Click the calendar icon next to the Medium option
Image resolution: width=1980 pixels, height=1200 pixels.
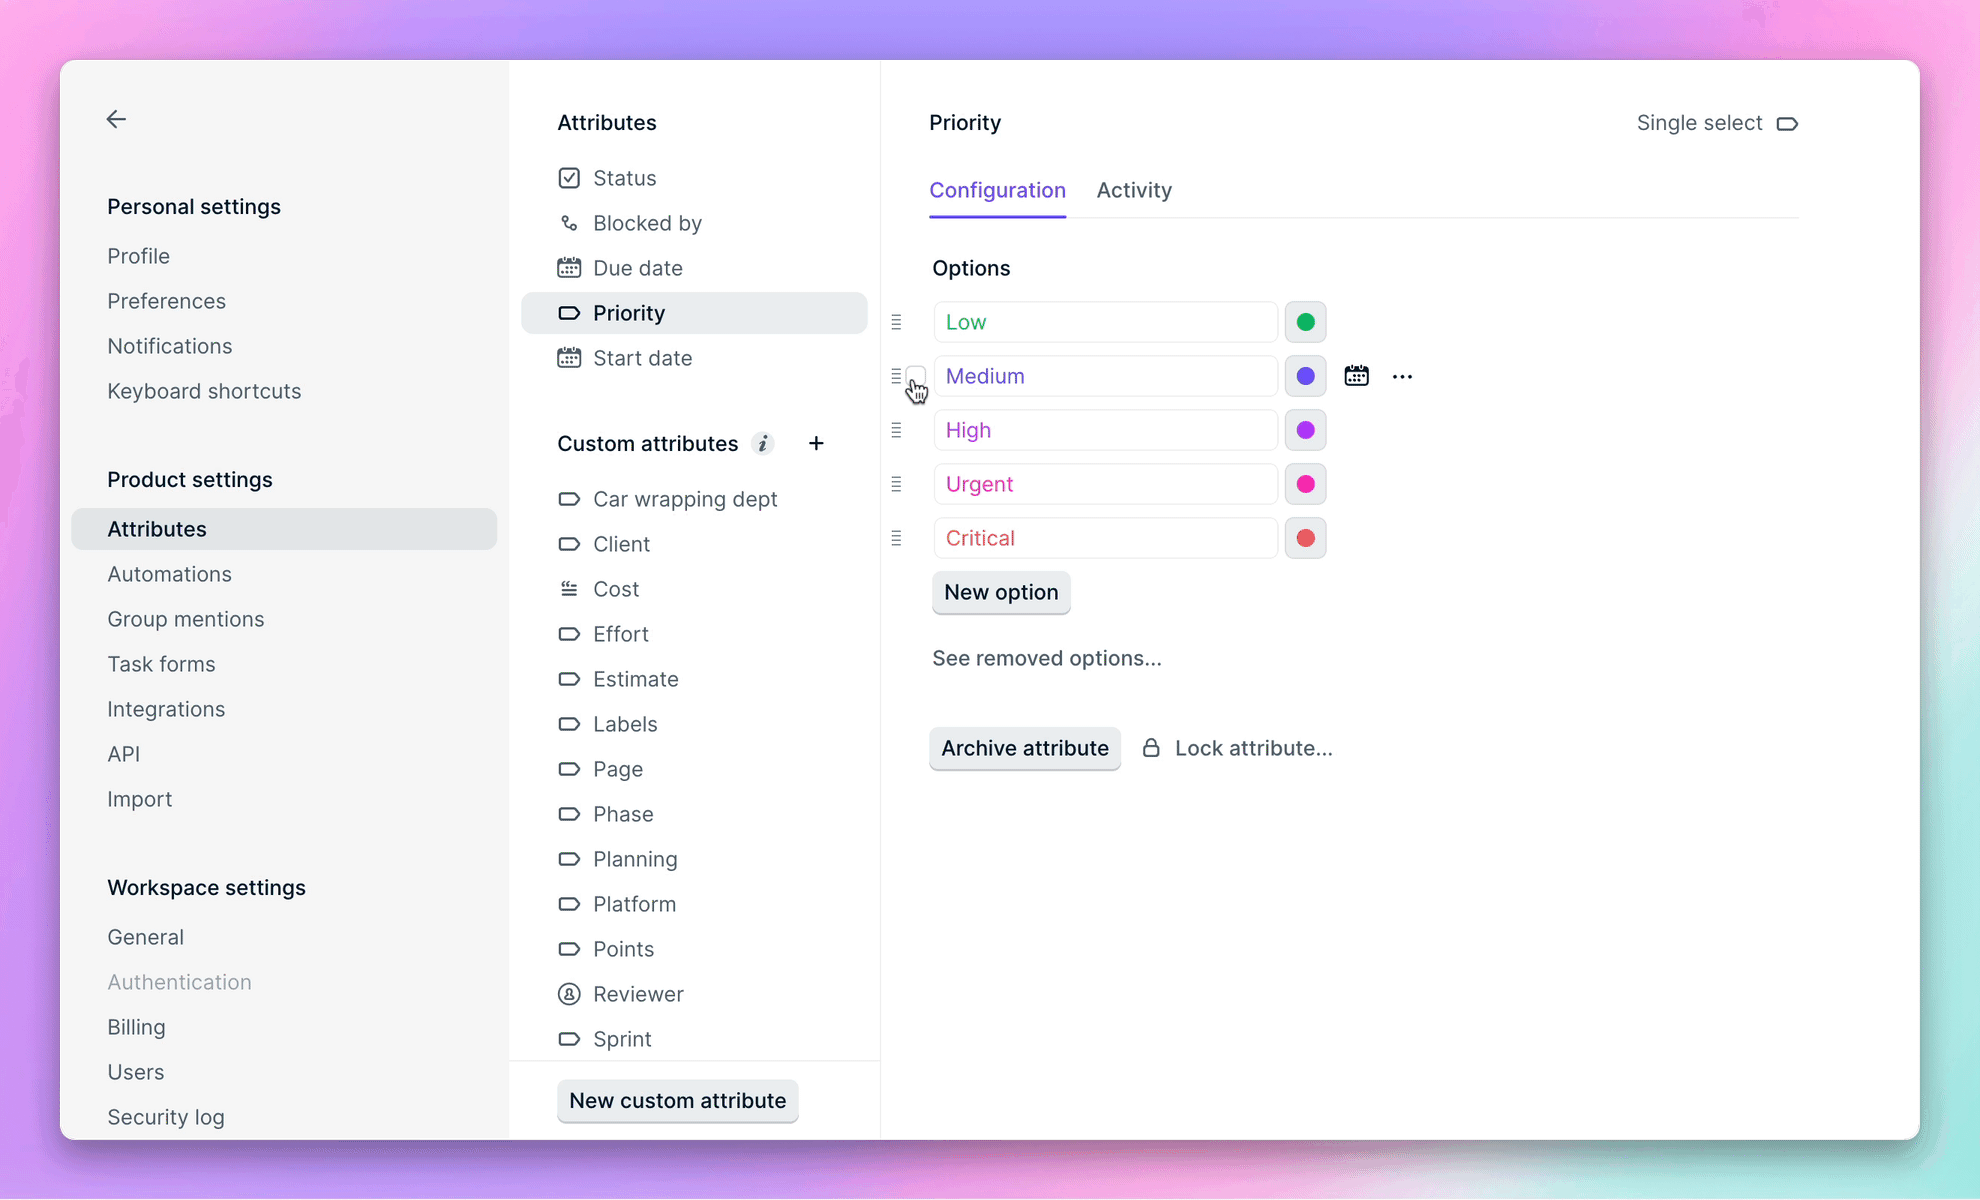tap(1356, 375)
